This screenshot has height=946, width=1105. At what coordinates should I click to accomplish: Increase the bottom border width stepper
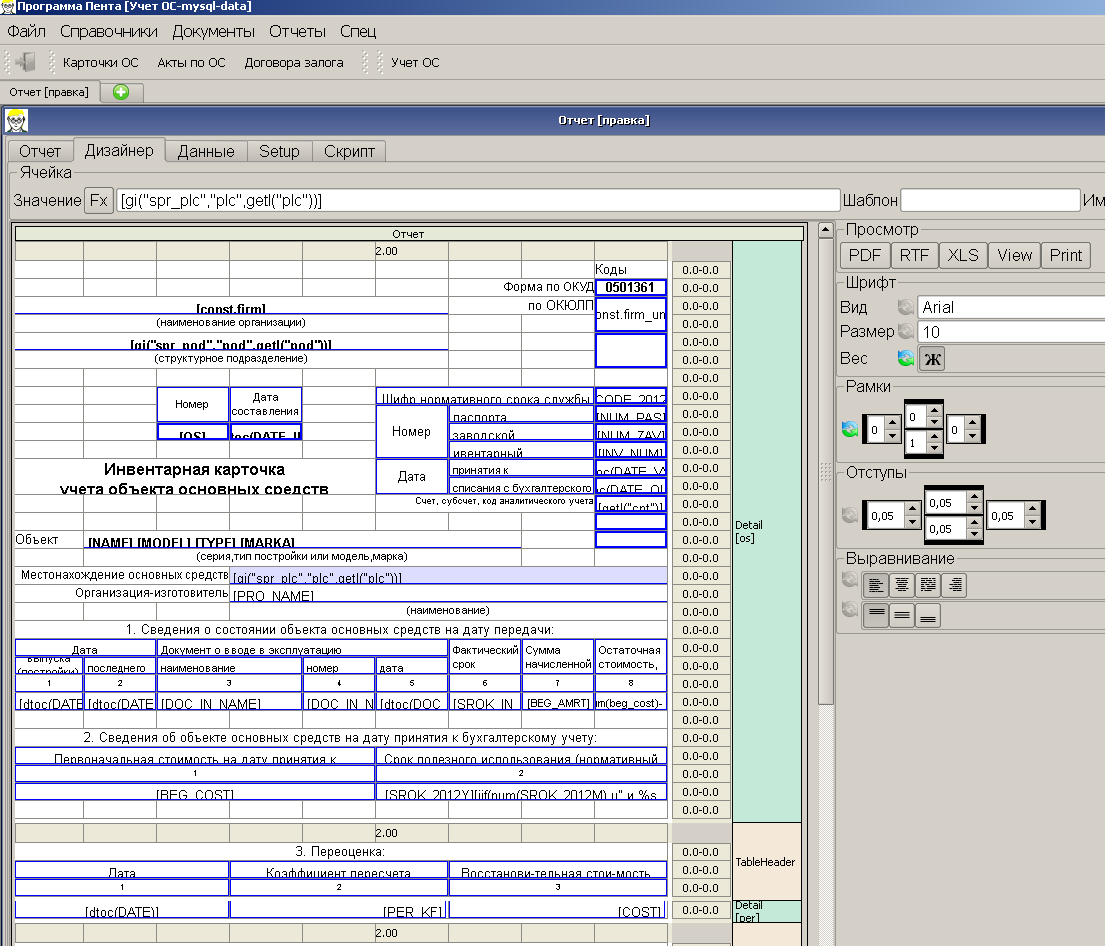(x=934, y=434)
